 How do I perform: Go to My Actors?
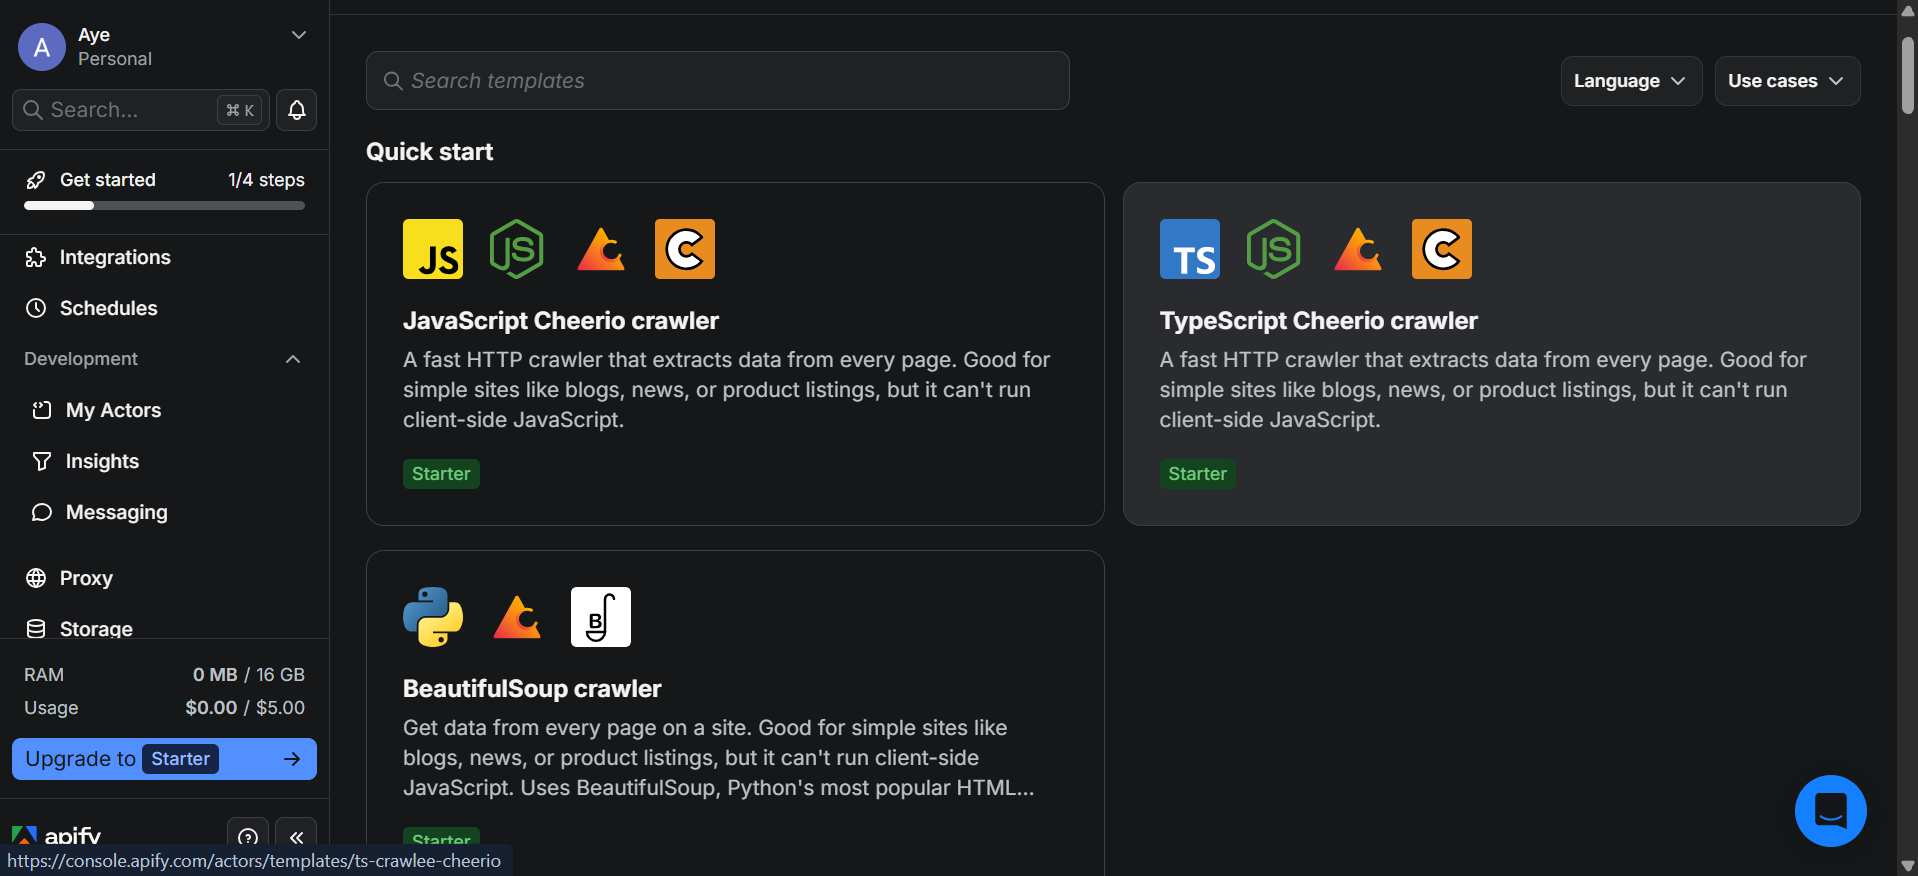coord(113,410)
